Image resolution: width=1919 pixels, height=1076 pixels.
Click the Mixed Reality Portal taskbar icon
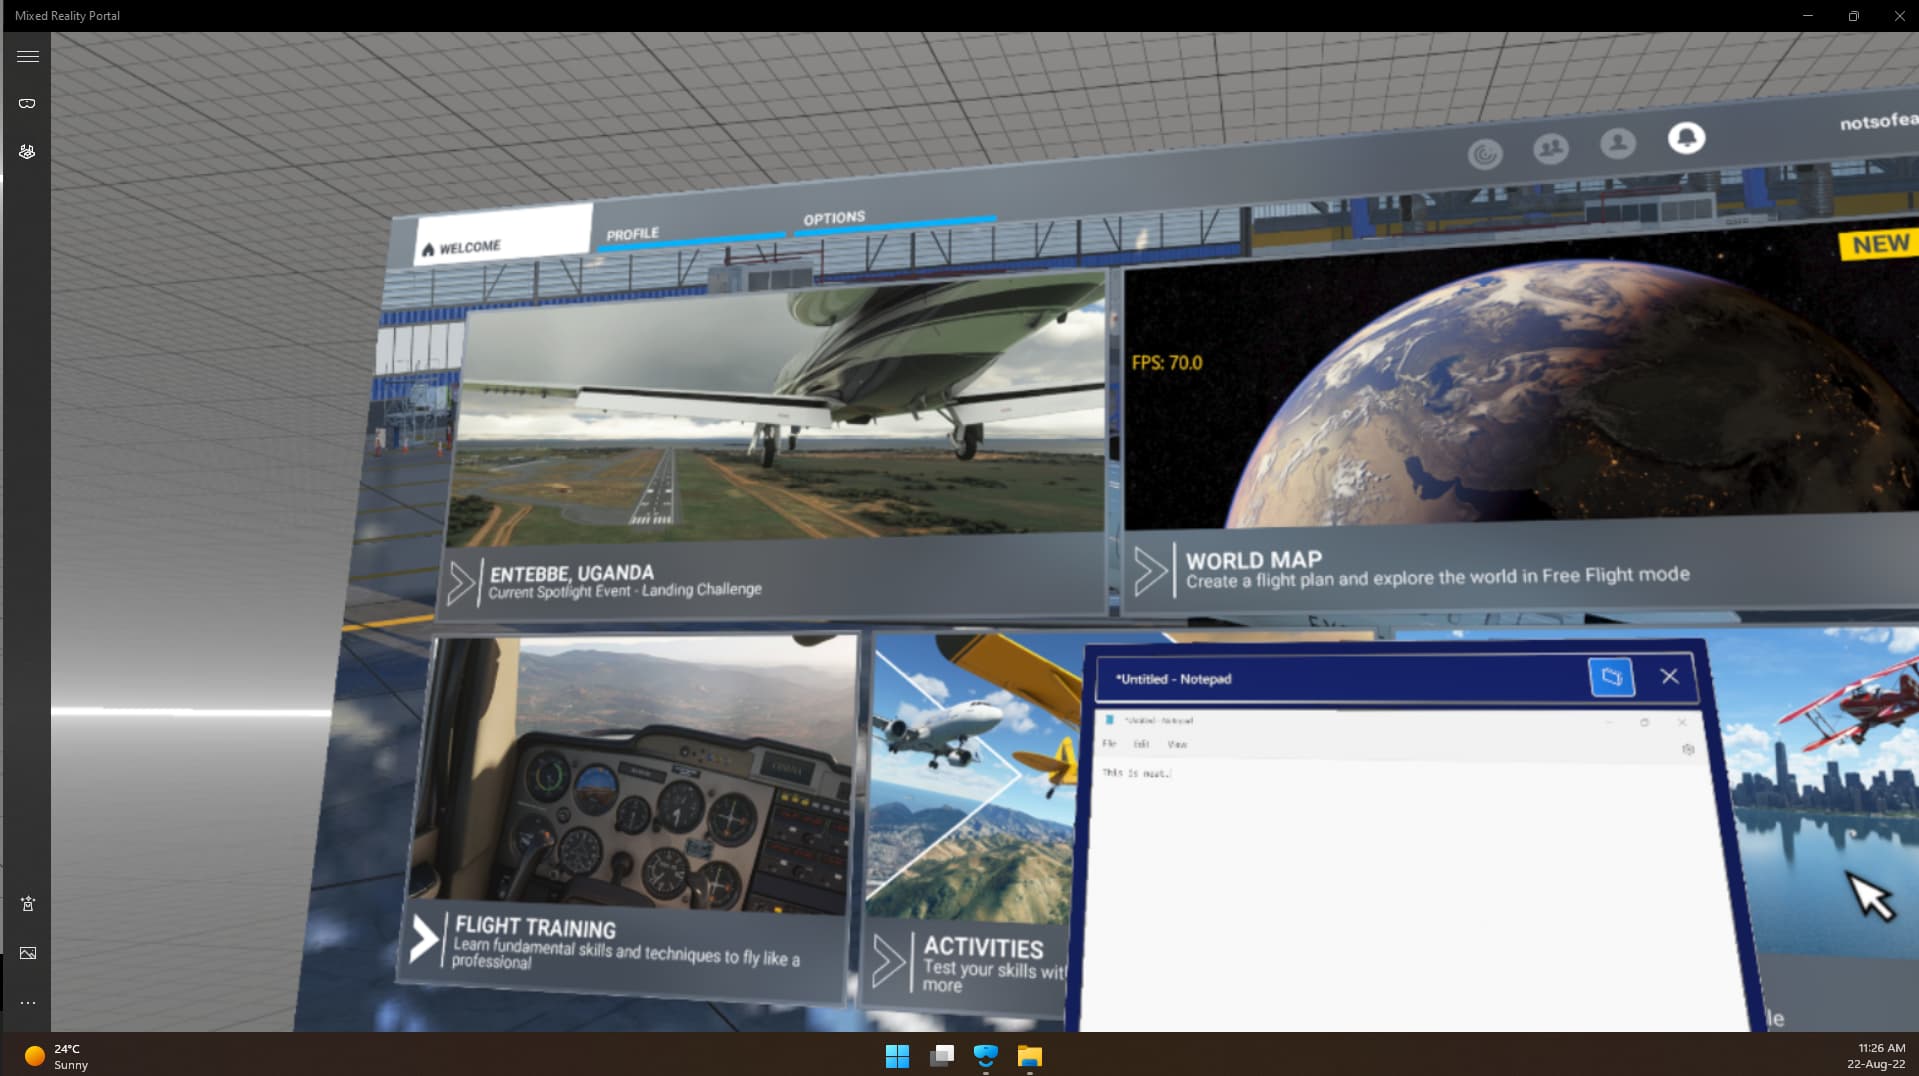tap(985, 1056)
